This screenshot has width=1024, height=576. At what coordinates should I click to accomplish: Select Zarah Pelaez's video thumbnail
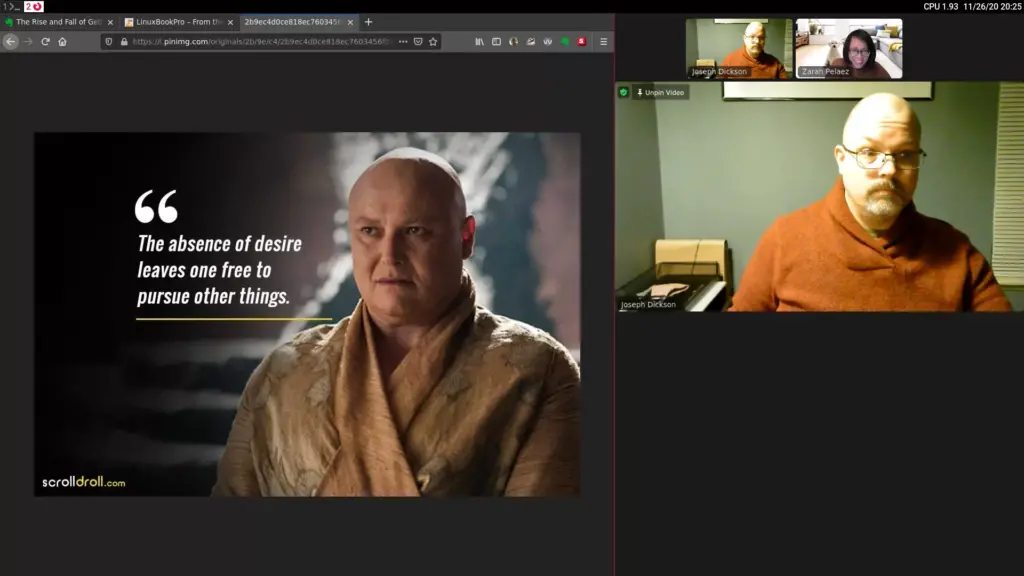(848, 48)
